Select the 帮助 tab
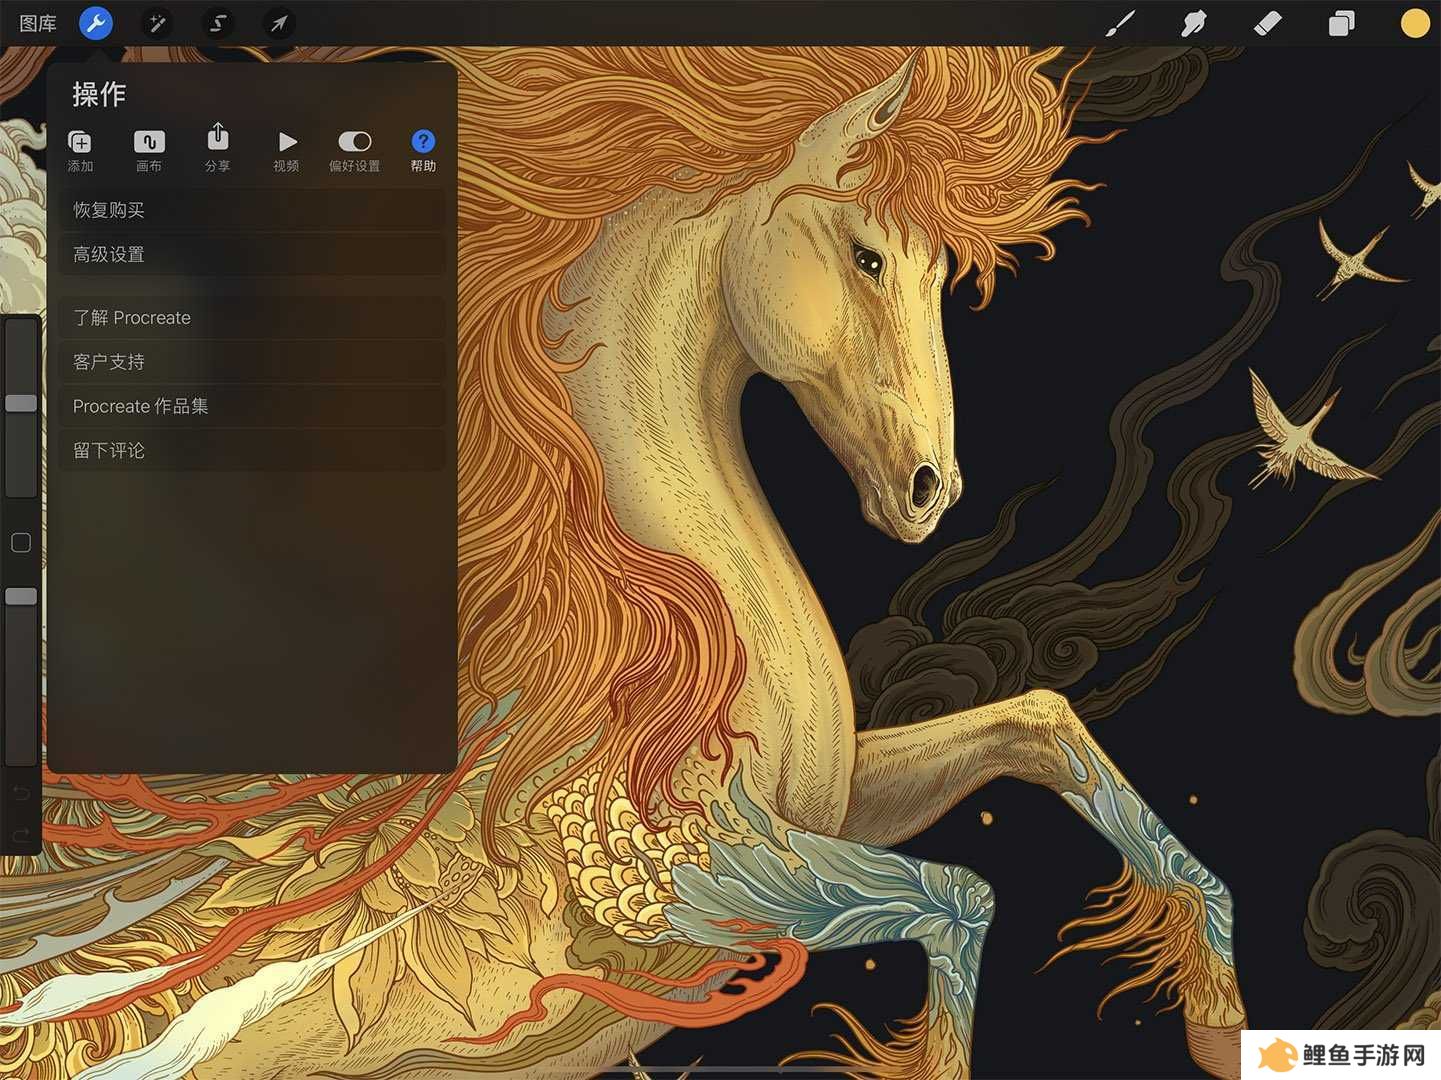The image size is (1441, 1080). (x=423, y=151)
